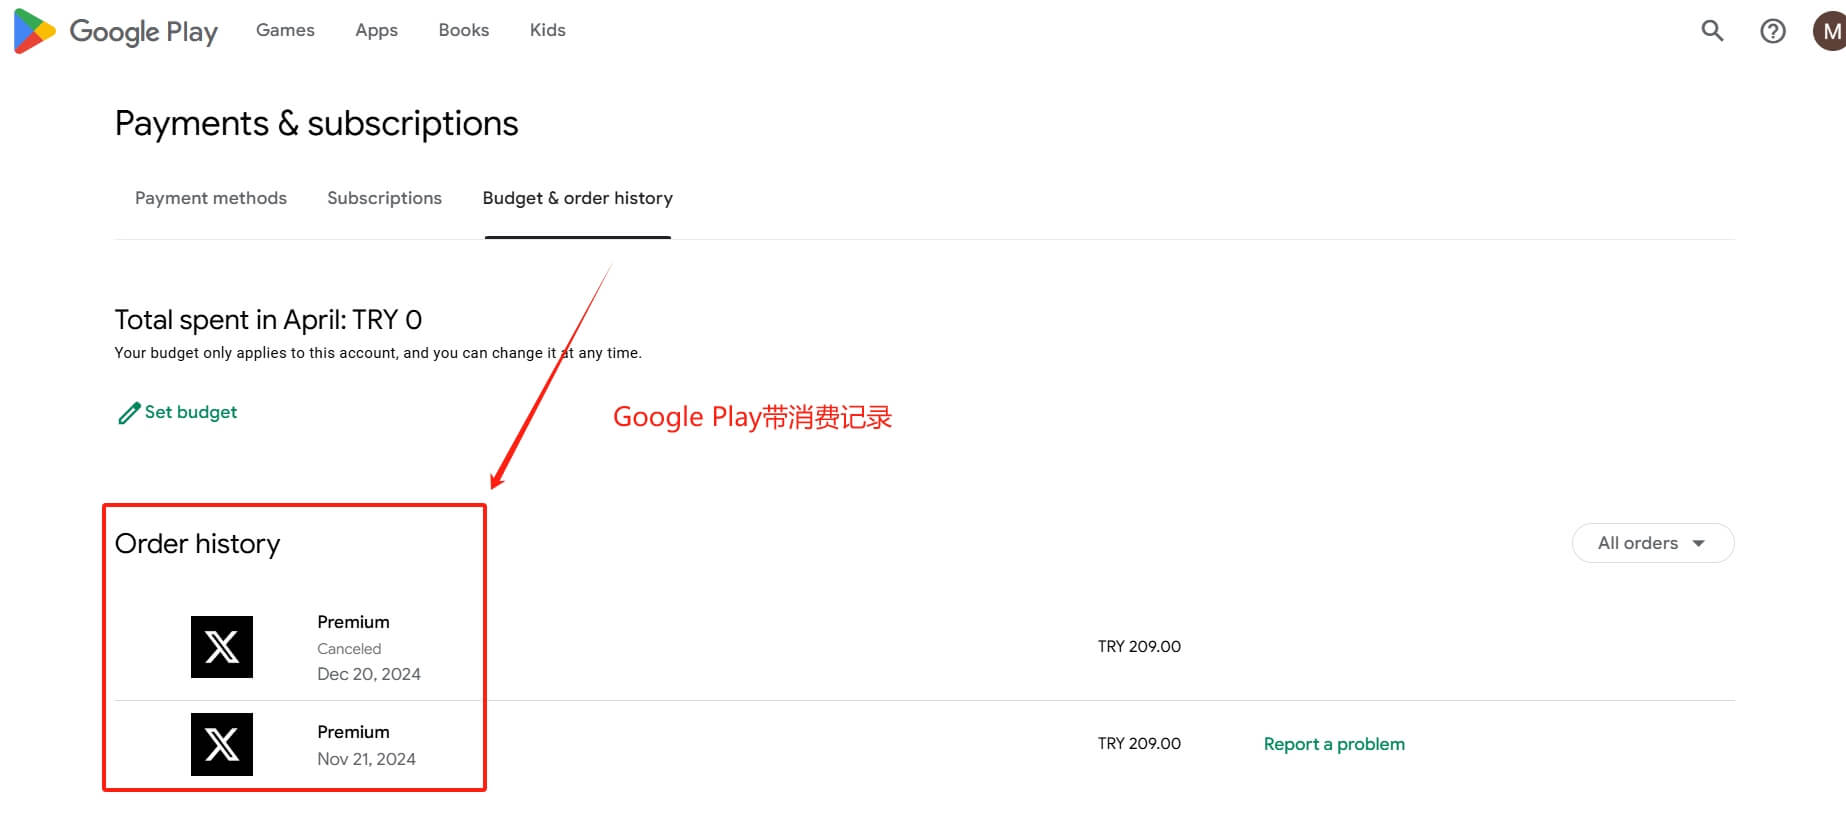This screenshot has height=820, width=1846.
Task: Click the Nov 21, 2024 date
Action: click(366, 759)
